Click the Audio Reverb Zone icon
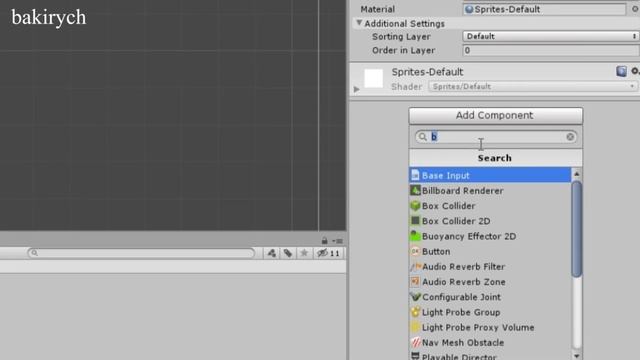Screen dimensions: 640x360 [415, 282]
